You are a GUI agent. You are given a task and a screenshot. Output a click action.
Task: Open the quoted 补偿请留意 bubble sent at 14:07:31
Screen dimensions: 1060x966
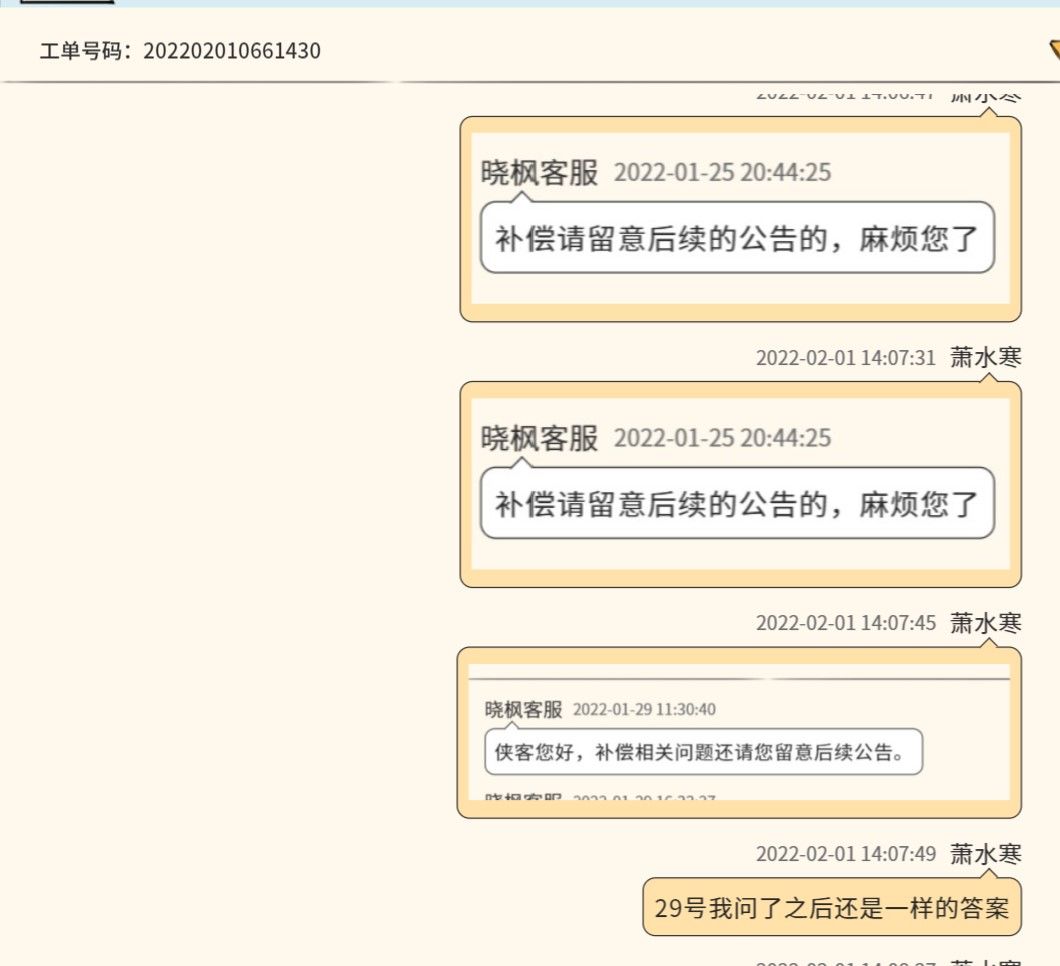click(737, 504)
